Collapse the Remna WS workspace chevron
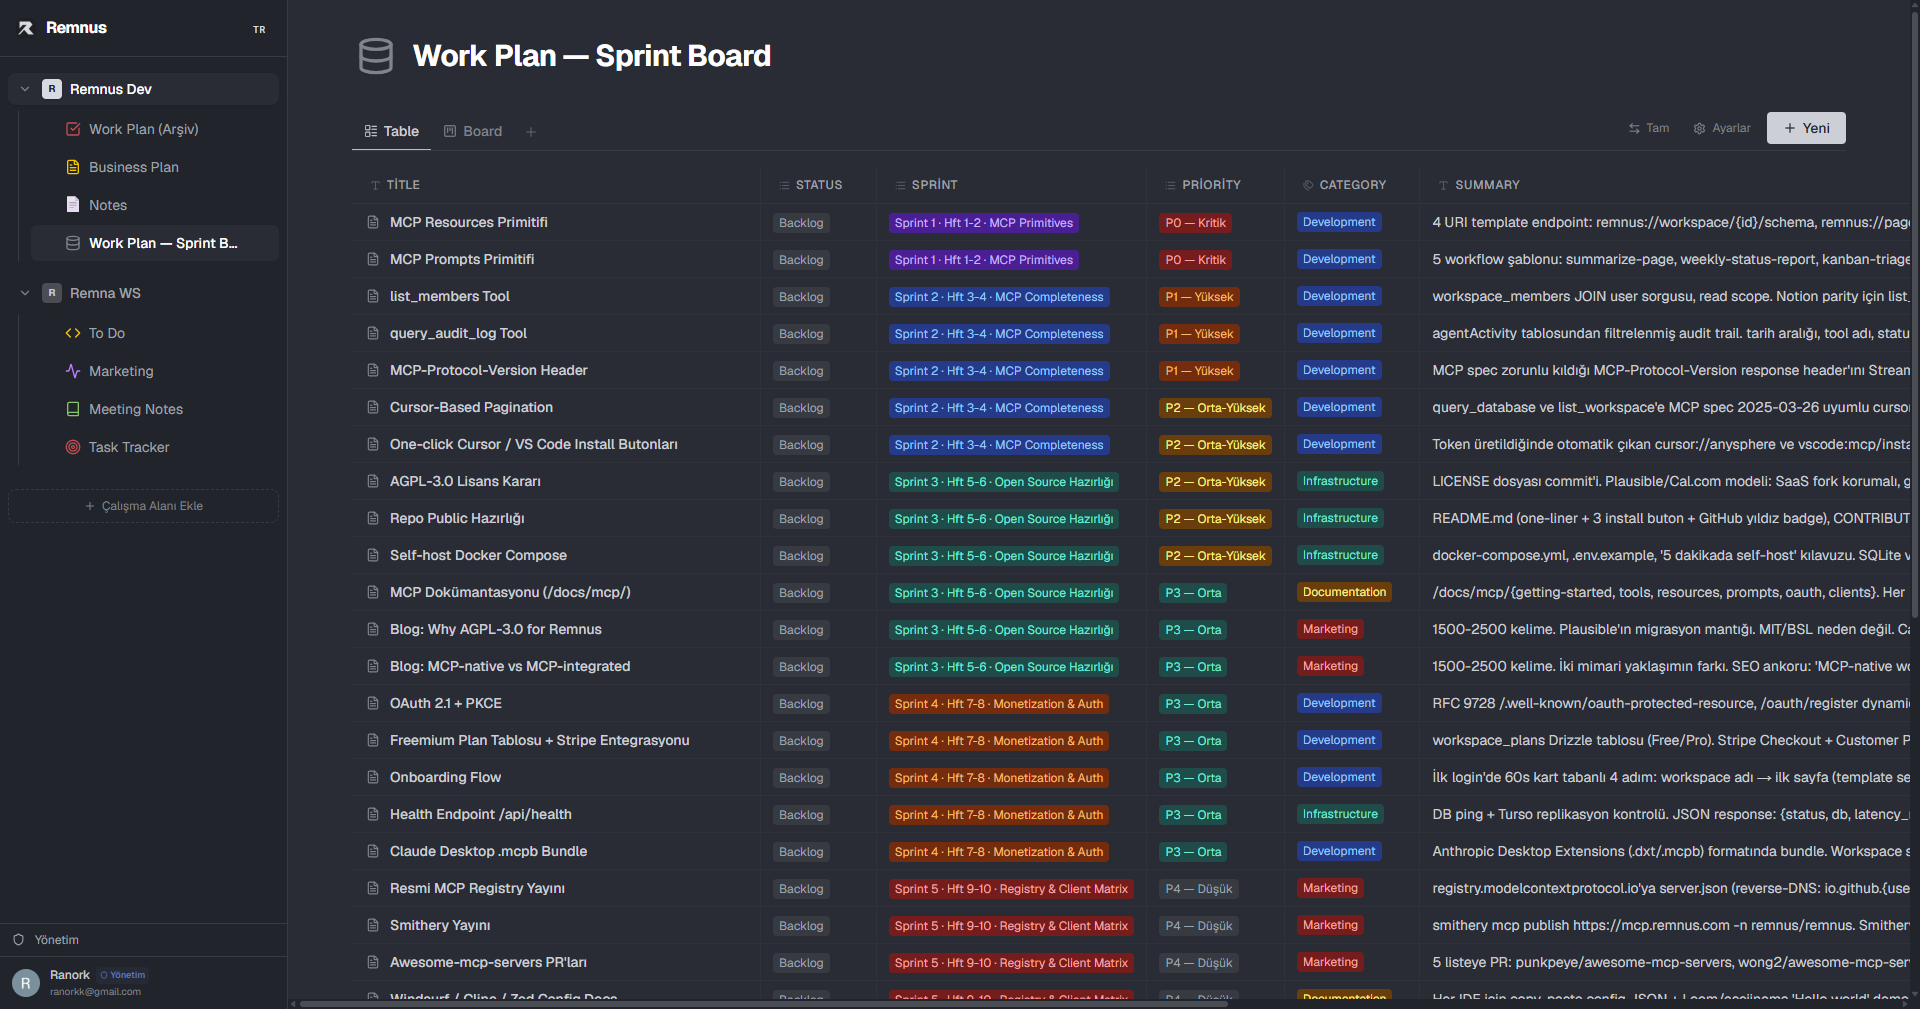Viewport: 1920px width, 1009px height. pyautogui.click(x=25, y=293)
